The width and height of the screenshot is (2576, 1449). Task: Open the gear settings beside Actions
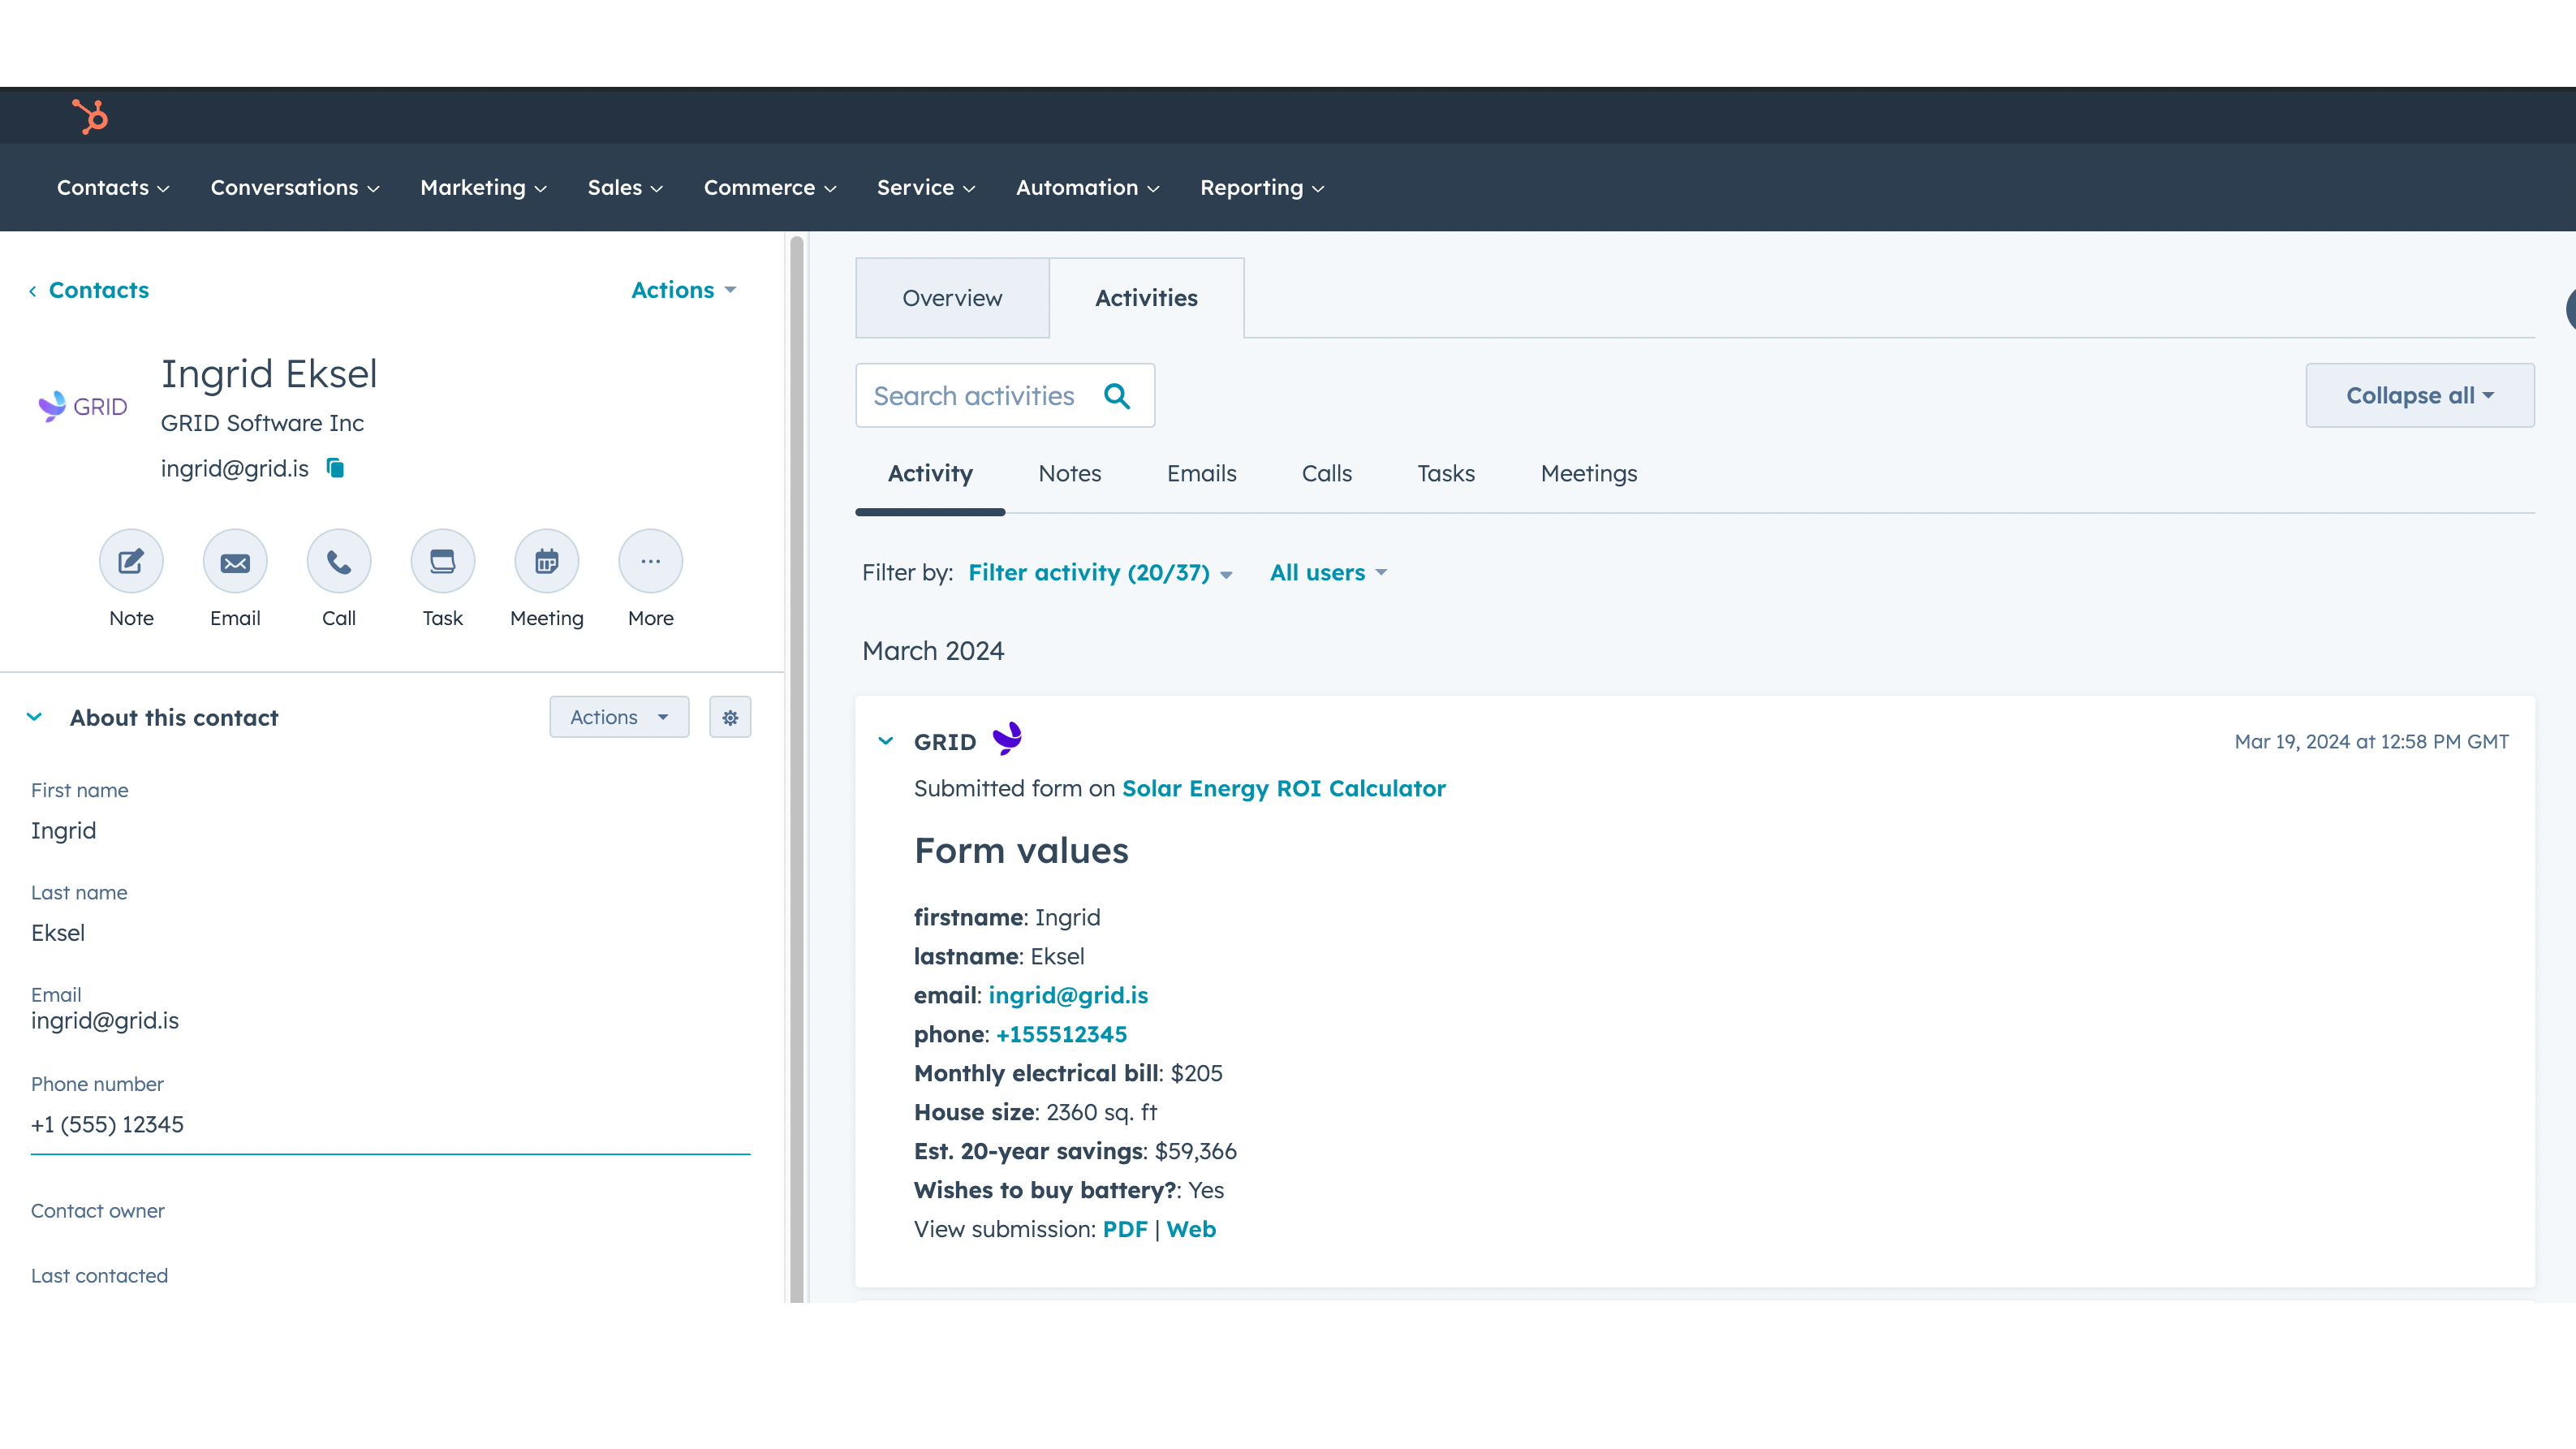click(730, 717)
